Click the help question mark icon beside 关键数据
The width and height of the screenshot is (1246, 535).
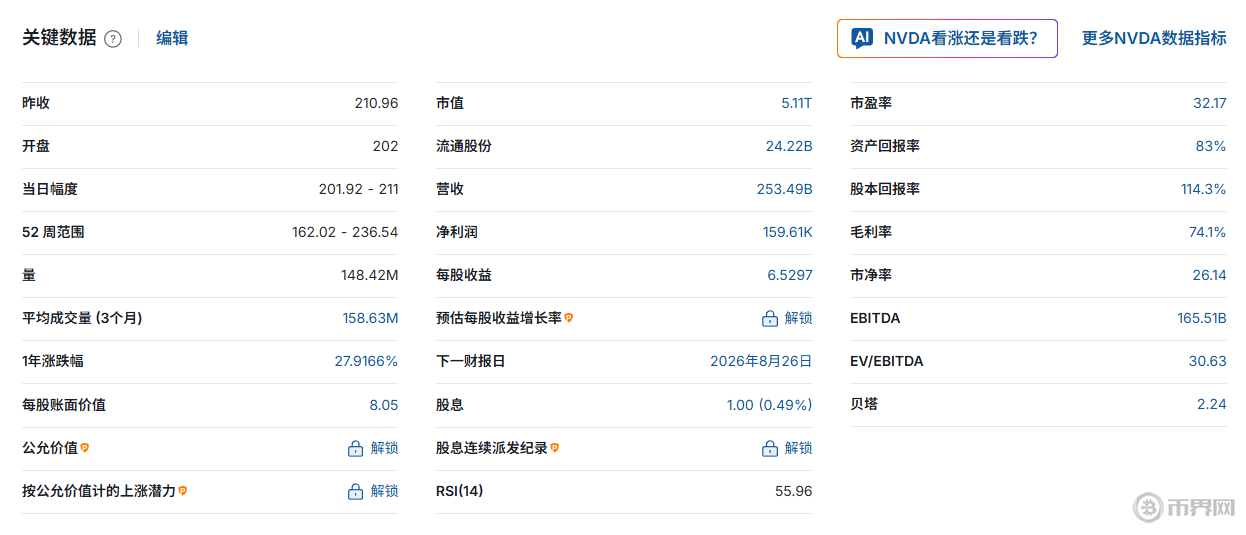(113, 39)
